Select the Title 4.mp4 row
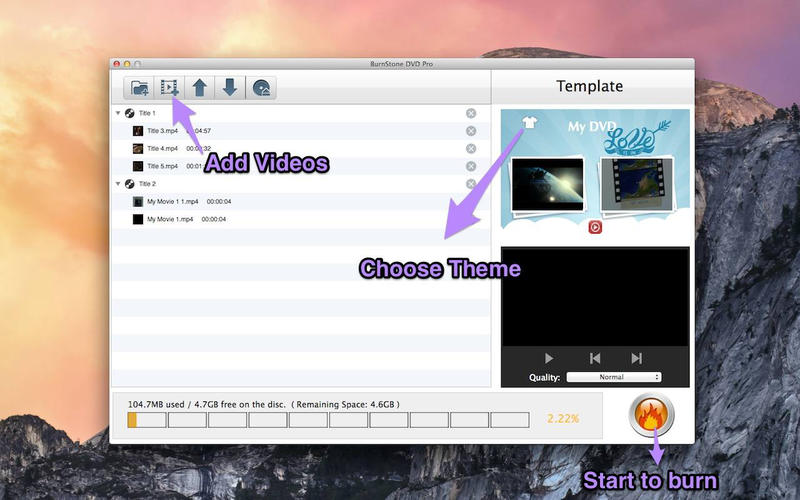Image resolution: width=800 pixels, height=500 pixels. point(301,148)
